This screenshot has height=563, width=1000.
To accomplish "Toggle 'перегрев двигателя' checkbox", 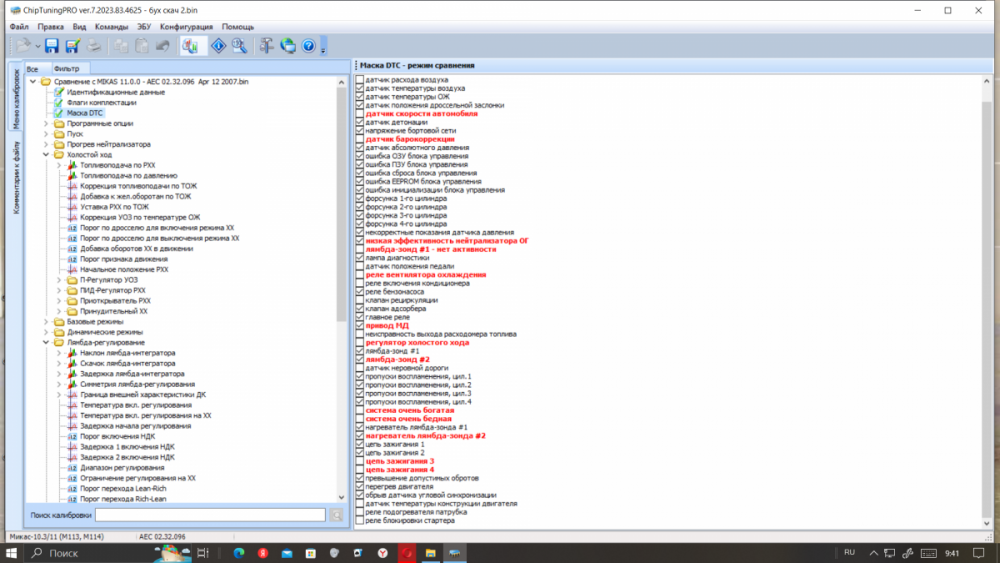I will click(x=360, y=486).
